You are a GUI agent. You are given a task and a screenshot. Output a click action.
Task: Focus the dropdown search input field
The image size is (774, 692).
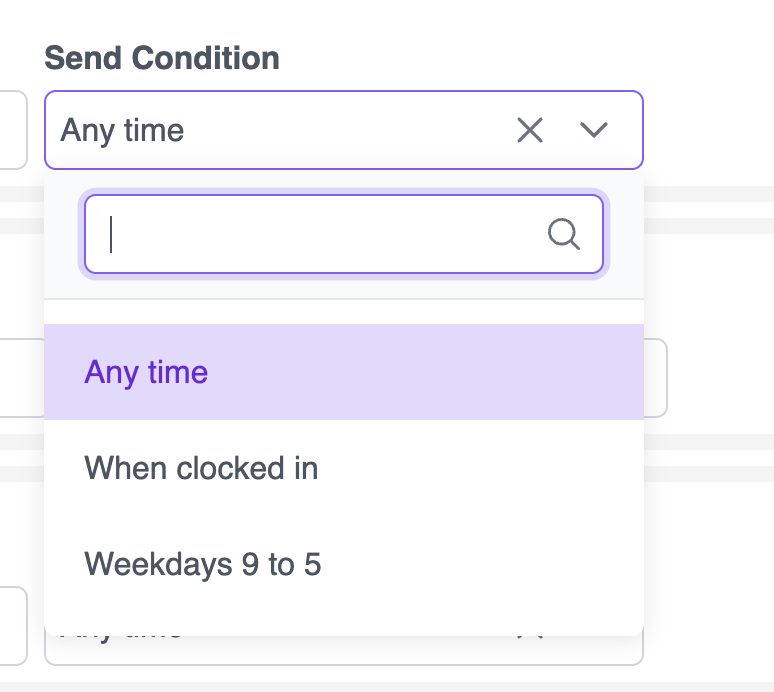[320, 234]
